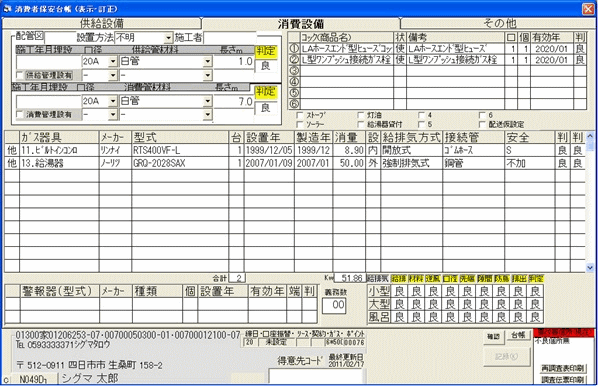Click the yellow consumption pipe 判定 button
Screen dimensions: 598x386
point(266,92)
